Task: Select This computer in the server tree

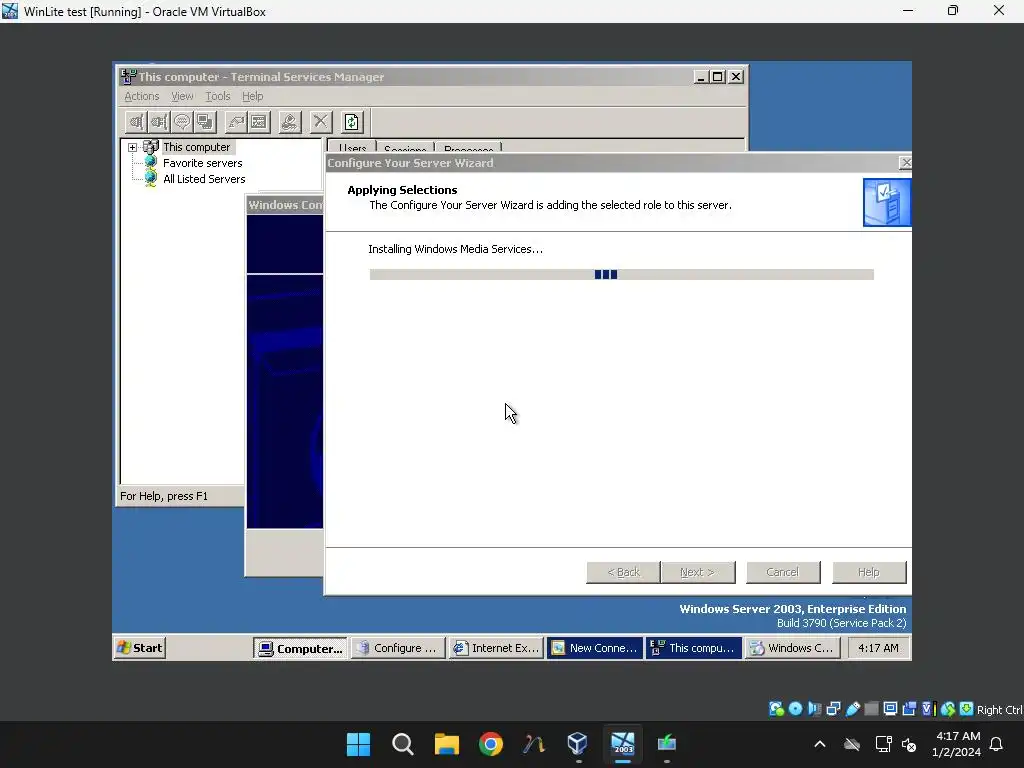Action: [196, 148]
